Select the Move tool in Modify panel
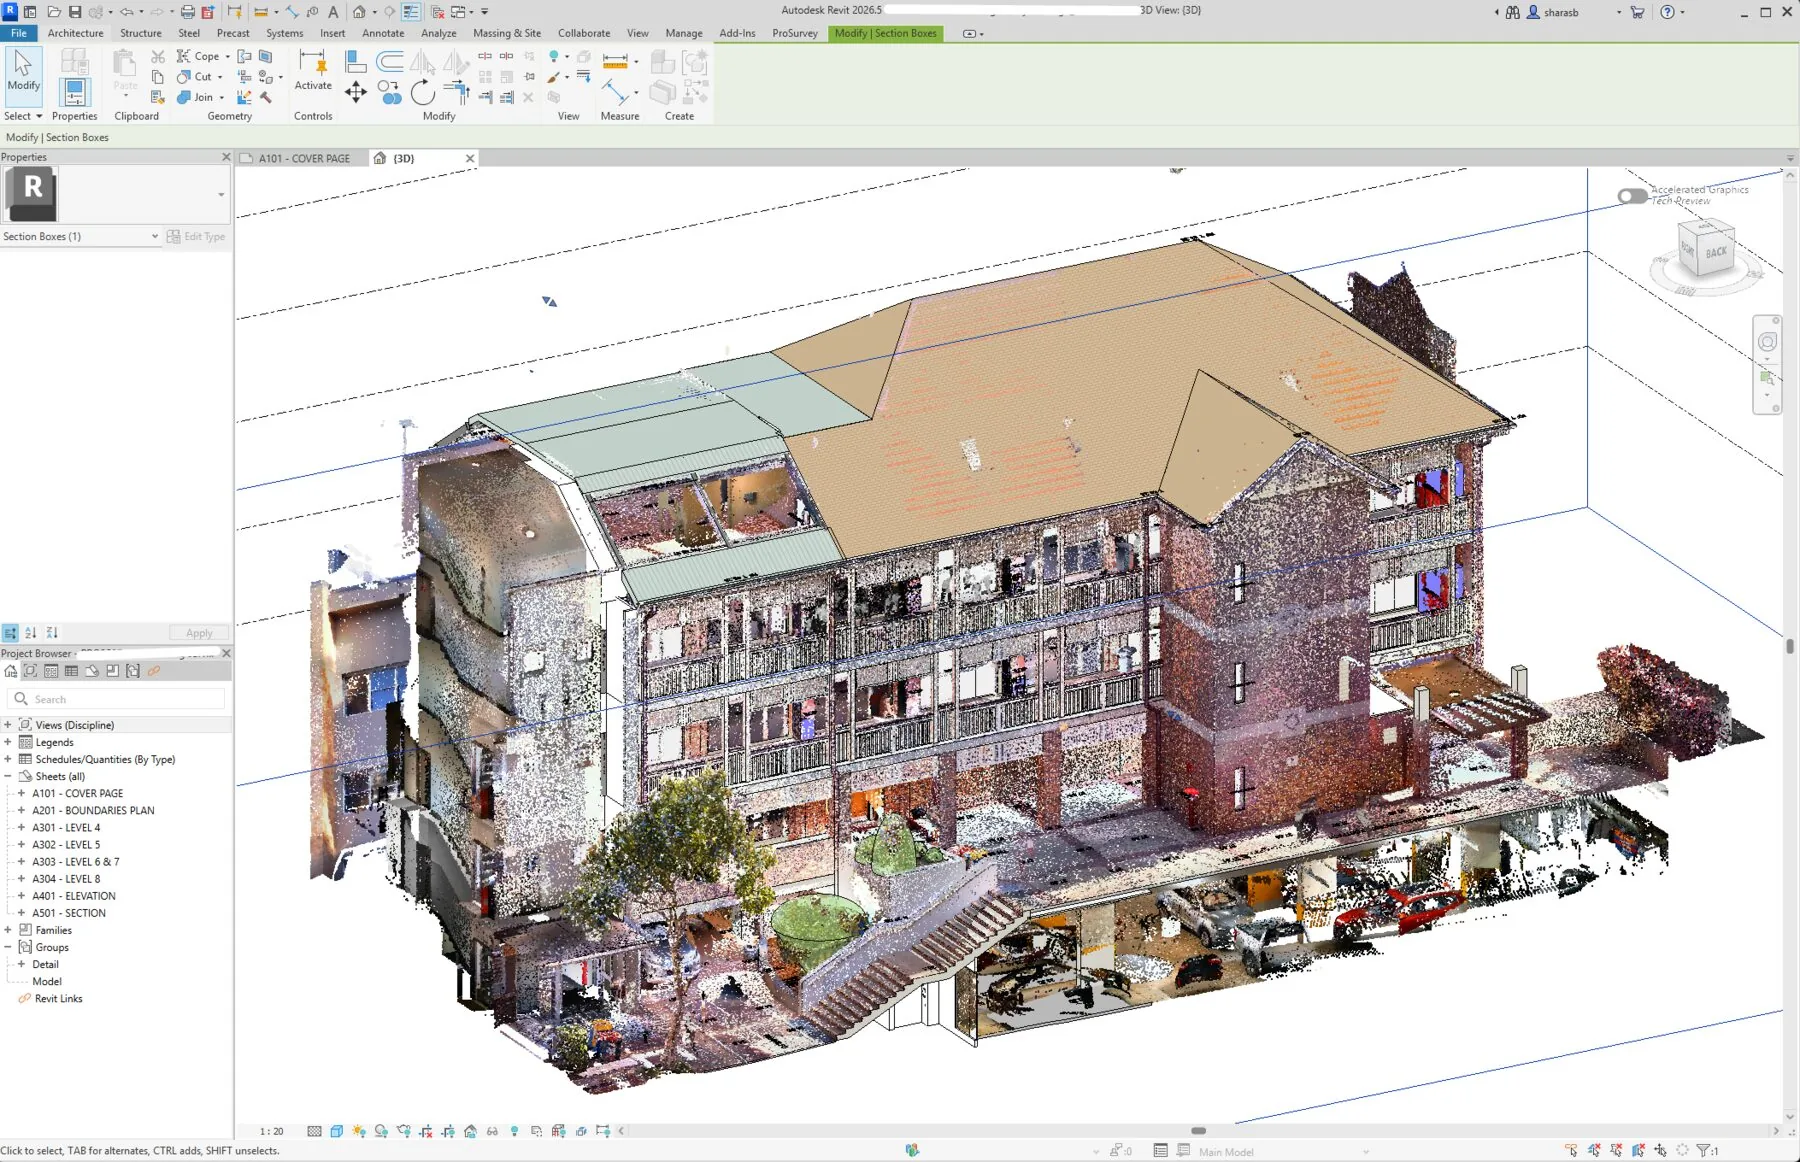Screen dimensions: 1800x1162 (355, 93)
